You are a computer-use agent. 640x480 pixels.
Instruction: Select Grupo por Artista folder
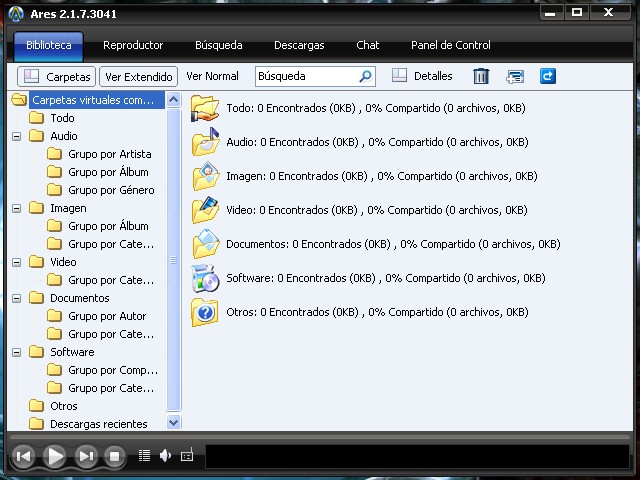coord(109,154)
